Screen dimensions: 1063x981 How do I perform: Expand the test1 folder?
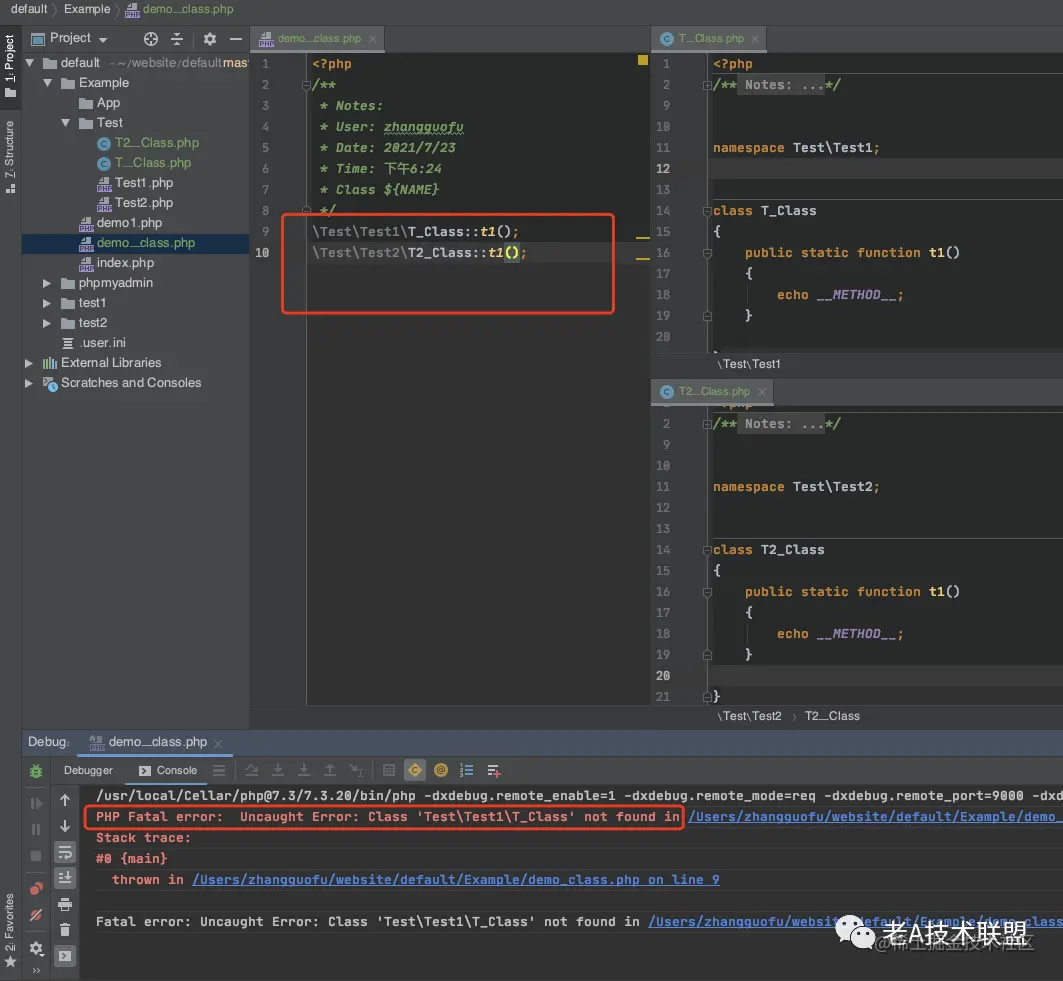click(x=47, y=303)
